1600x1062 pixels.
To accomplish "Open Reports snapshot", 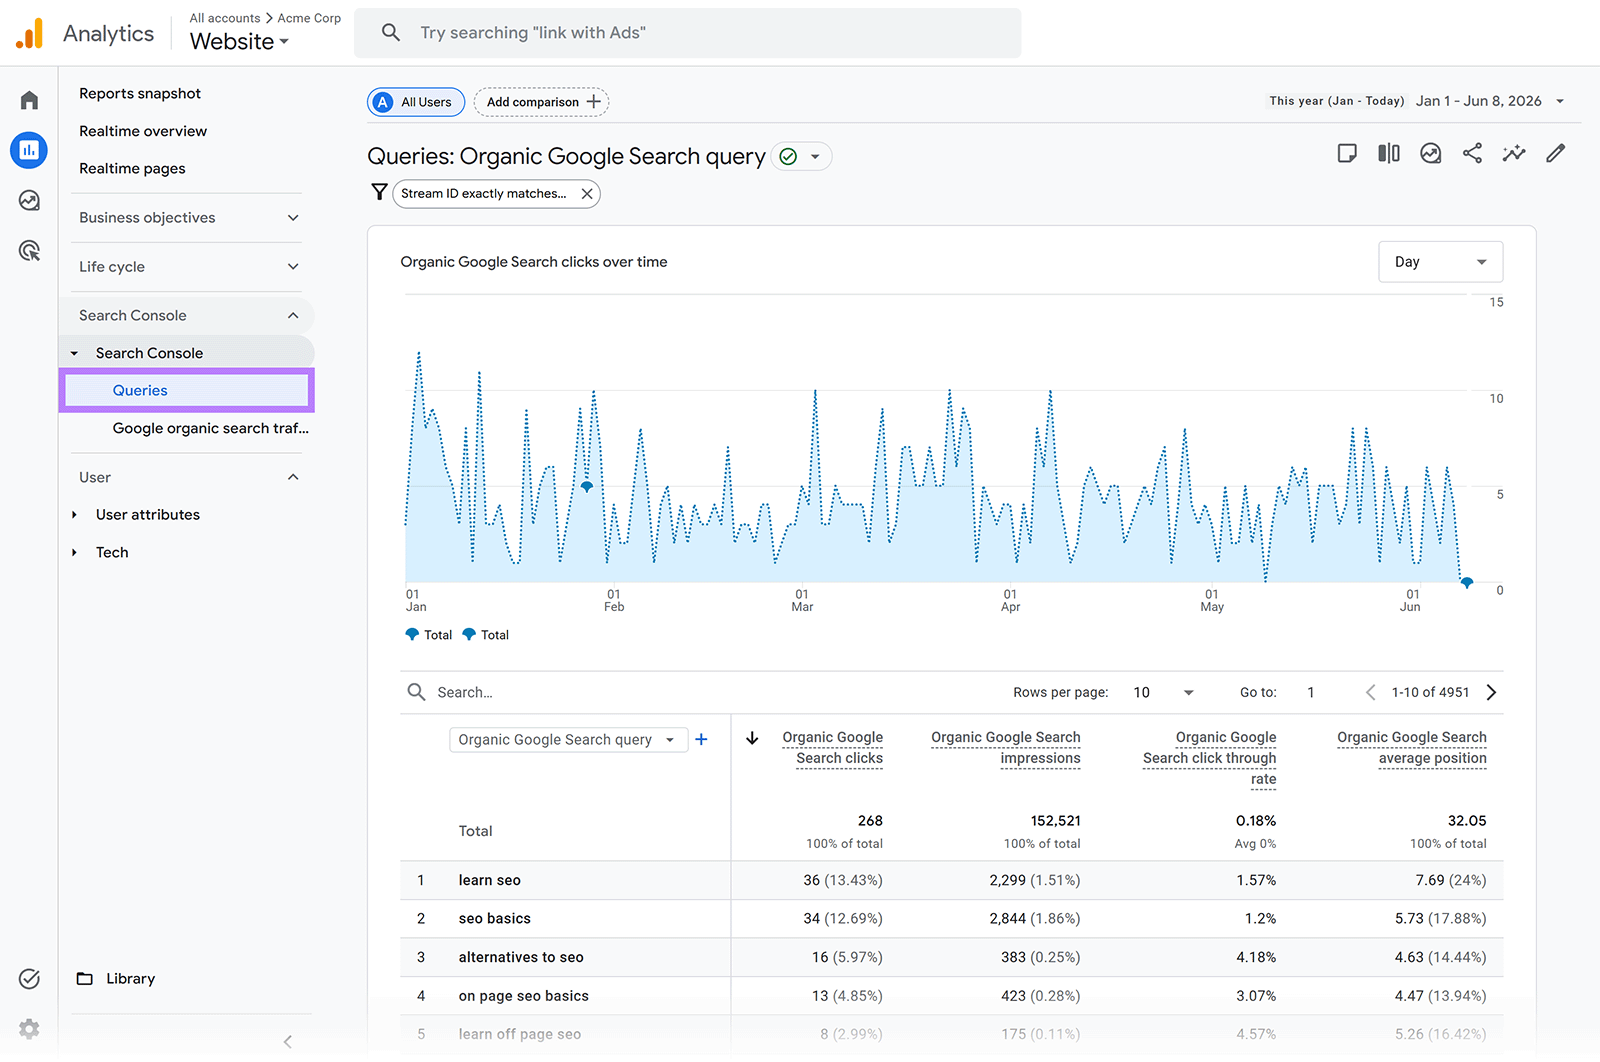I will [x=140, y=93].
